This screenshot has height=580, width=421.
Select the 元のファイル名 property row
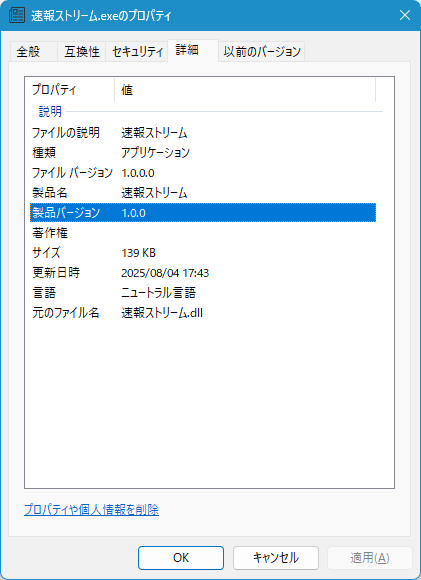click(x=203, y=313)
